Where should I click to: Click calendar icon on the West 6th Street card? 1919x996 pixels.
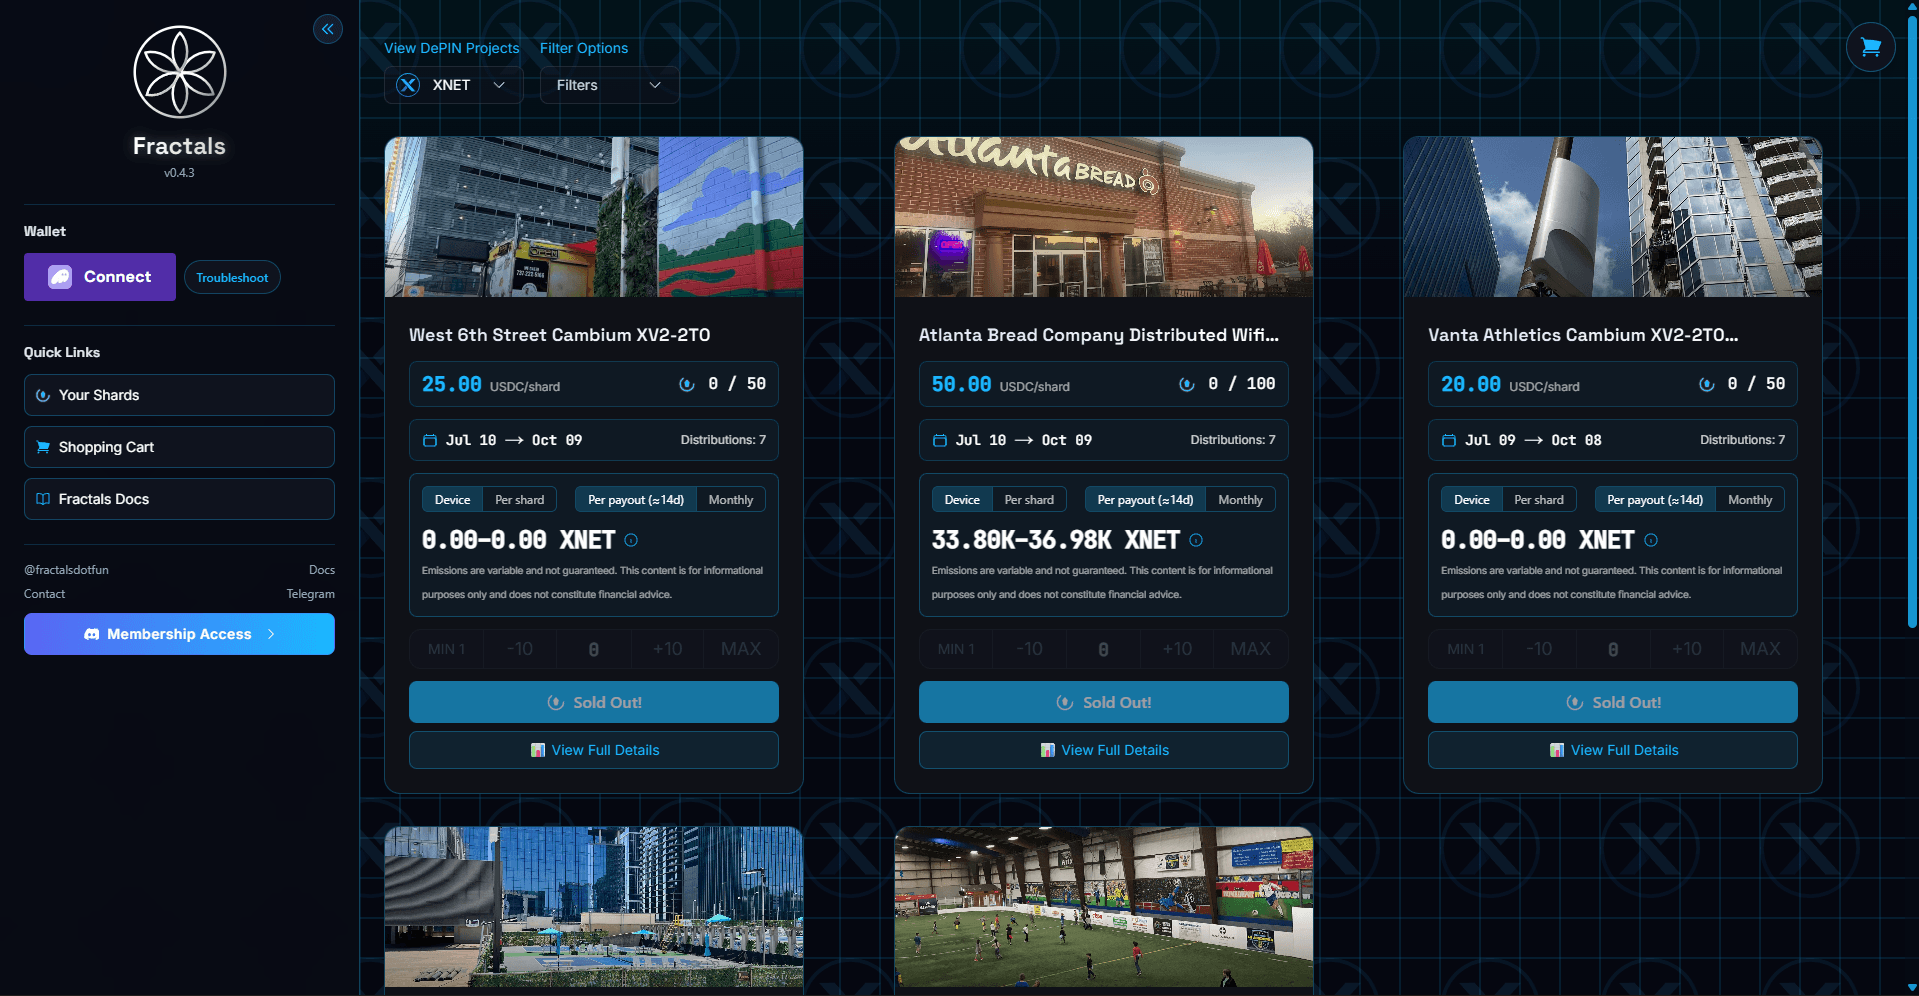pos(430,440)
